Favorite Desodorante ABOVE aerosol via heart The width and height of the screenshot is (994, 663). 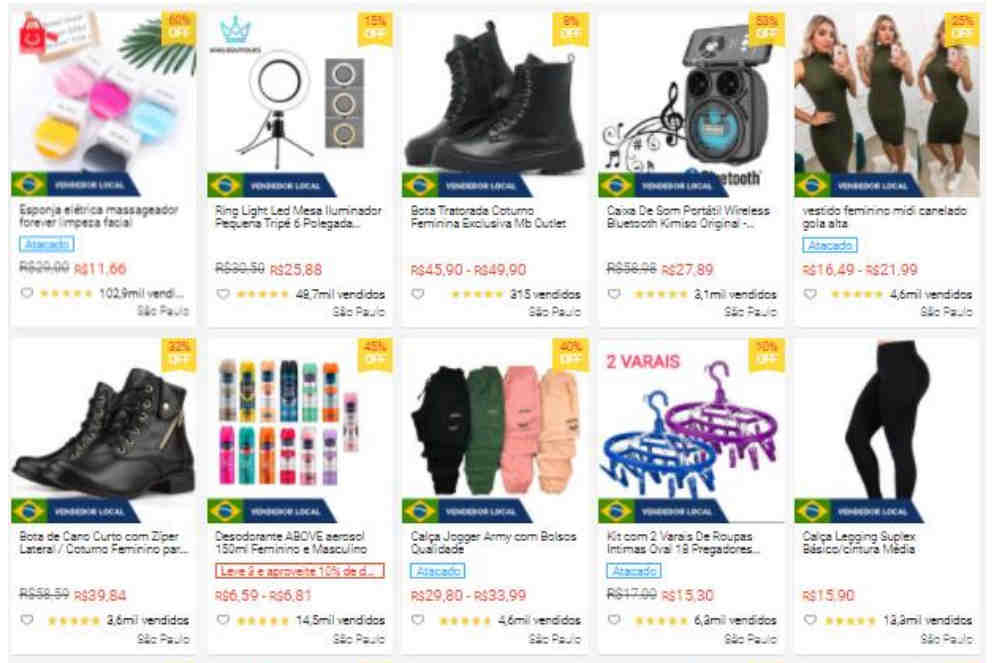[223, 620]
